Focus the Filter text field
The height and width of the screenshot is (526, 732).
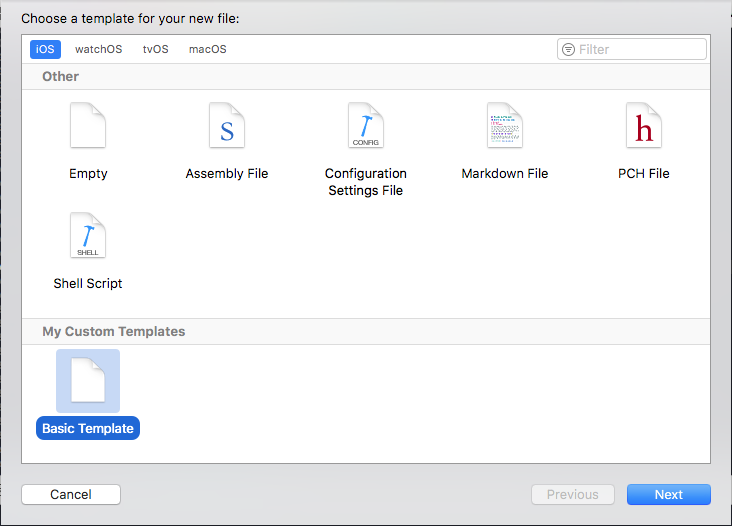coord(640,49)
